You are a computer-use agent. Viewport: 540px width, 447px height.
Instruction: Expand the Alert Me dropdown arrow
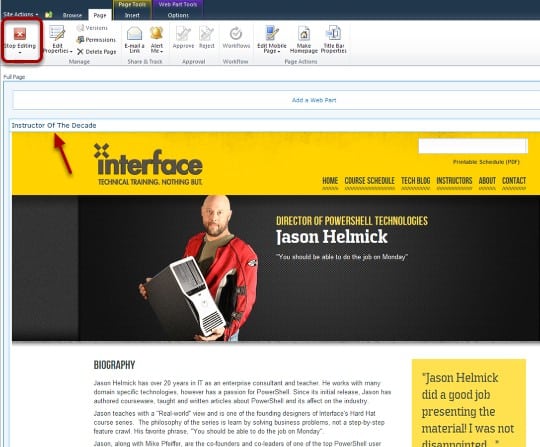pos(162,51)
